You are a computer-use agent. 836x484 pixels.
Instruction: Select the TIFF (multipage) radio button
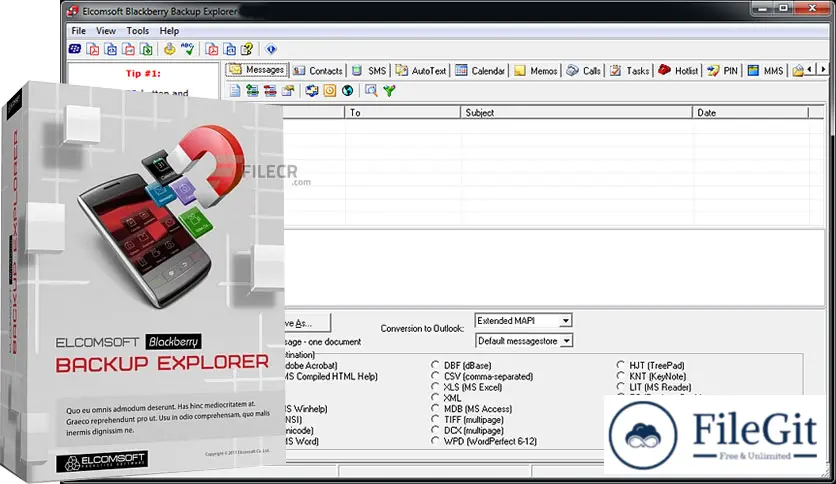coord(435,420)
